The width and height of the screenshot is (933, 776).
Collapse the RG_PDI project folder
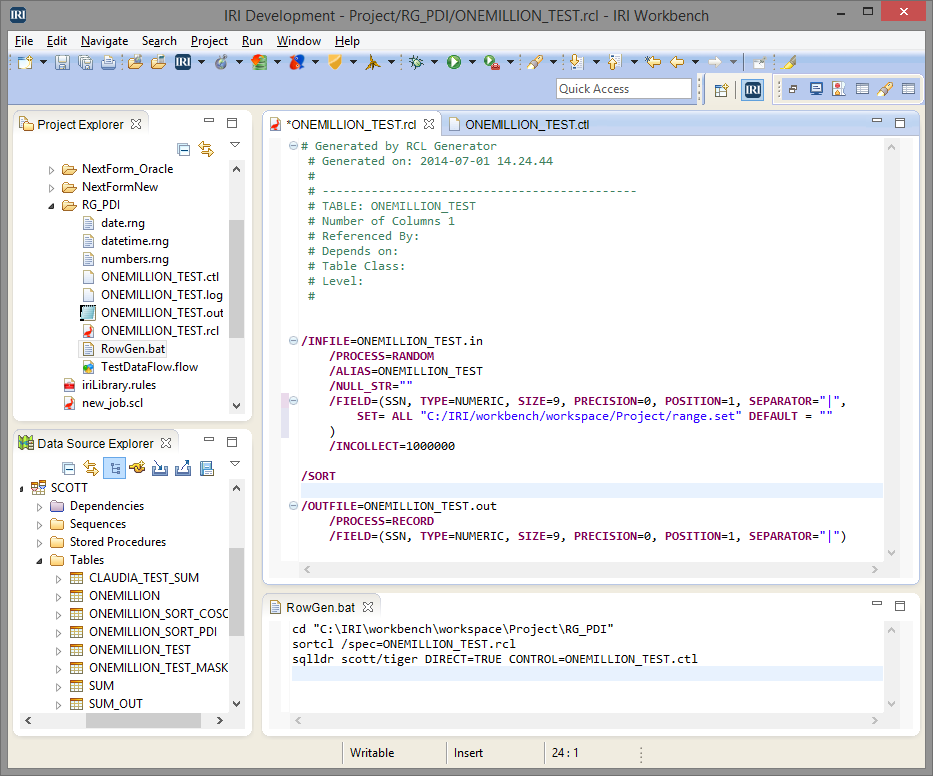pyautogui.click(x=52, y=206)
